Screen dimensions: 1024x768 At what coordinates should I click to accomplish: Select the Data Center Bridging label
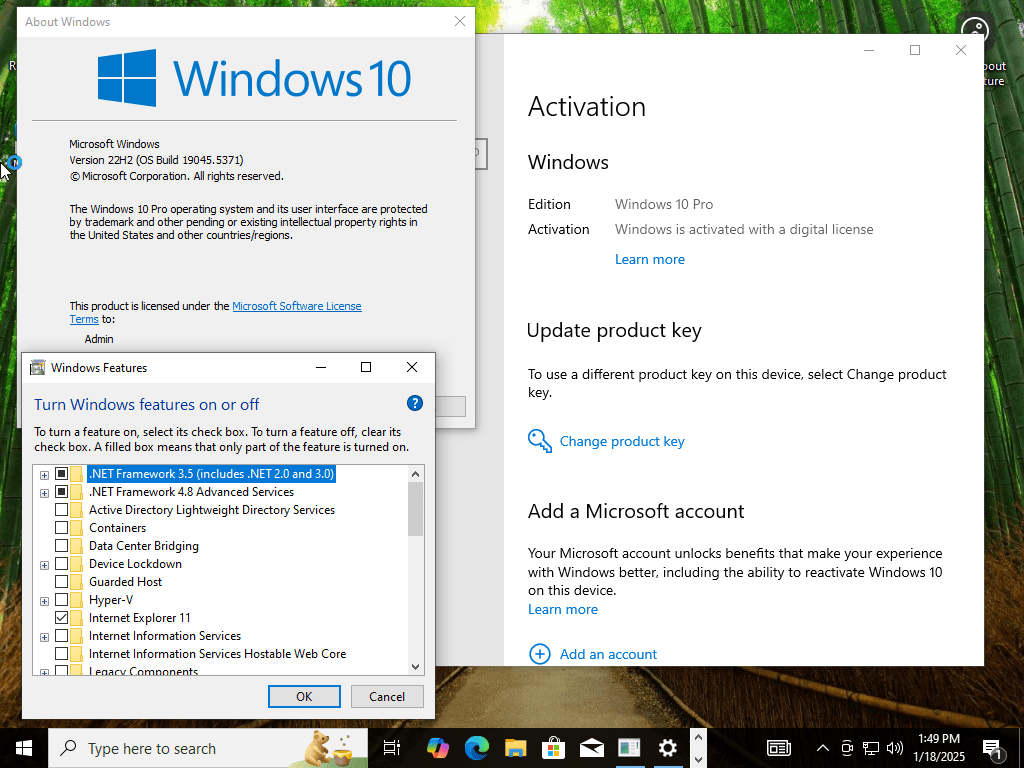[x=144, y=545]
